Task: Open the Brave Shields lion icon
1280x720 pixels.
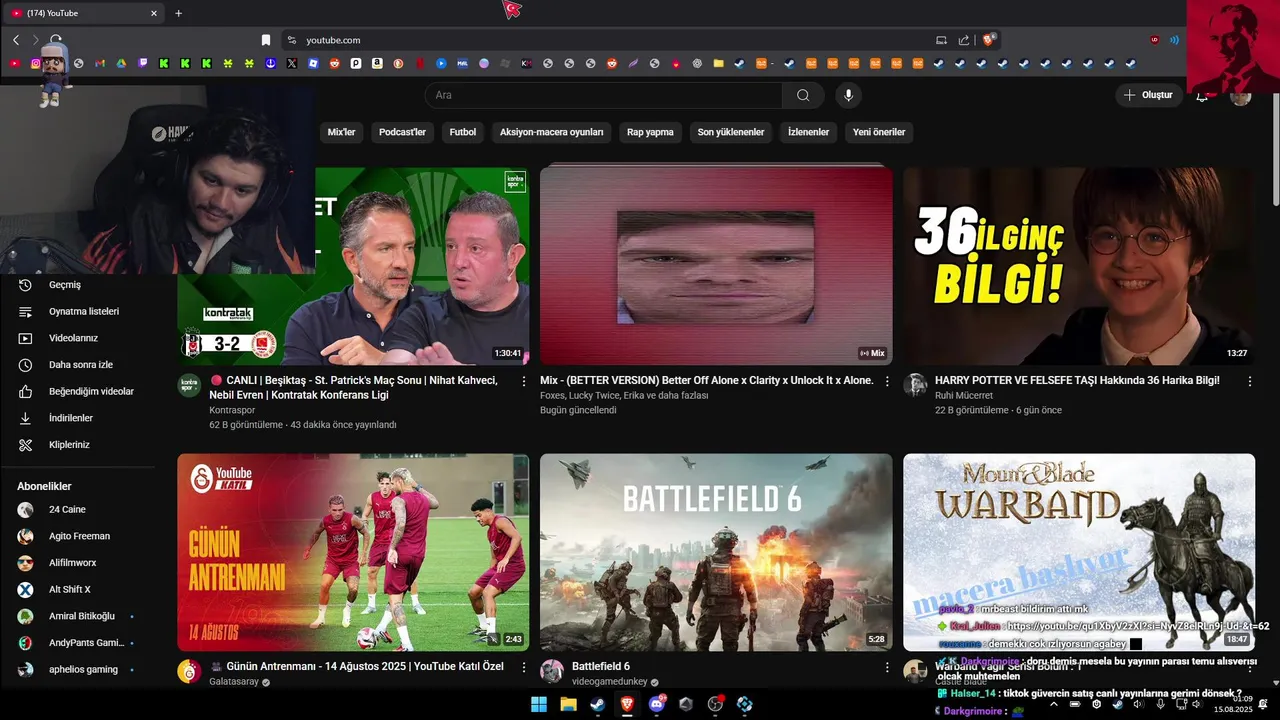Action: coord(989,40)
